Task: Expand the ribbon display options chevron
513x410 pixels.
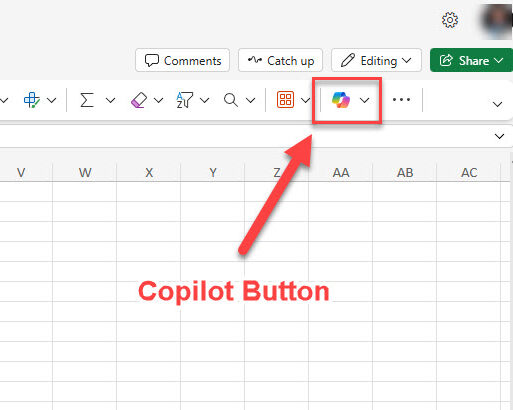Action: coord(497,104)
